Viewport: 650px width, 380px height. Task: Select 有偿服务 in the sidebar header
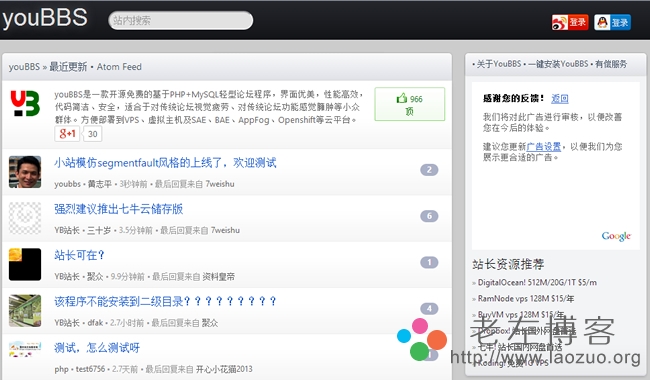click(x=611, y=64)
